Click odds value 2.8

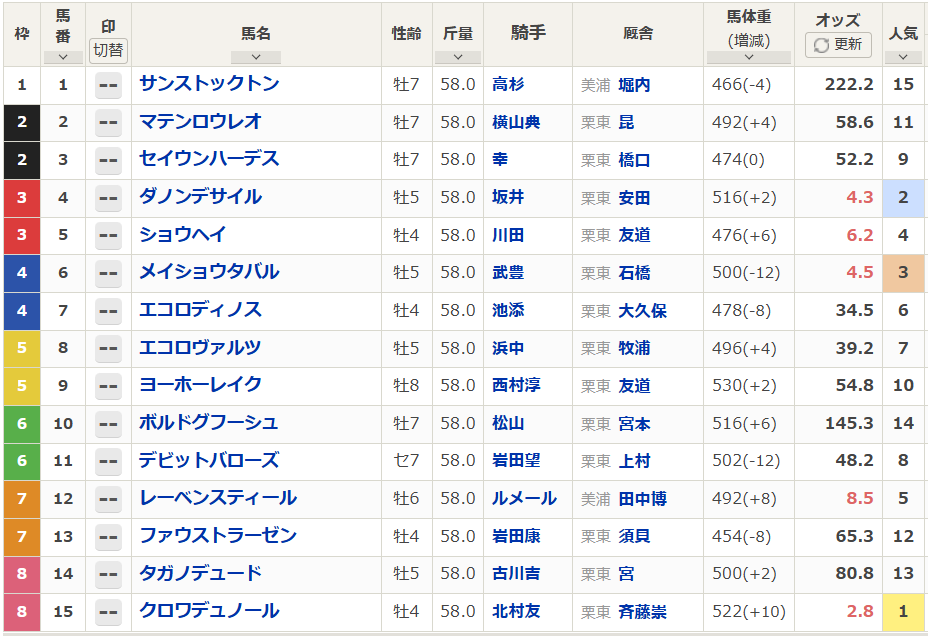[x=860, y=611]
